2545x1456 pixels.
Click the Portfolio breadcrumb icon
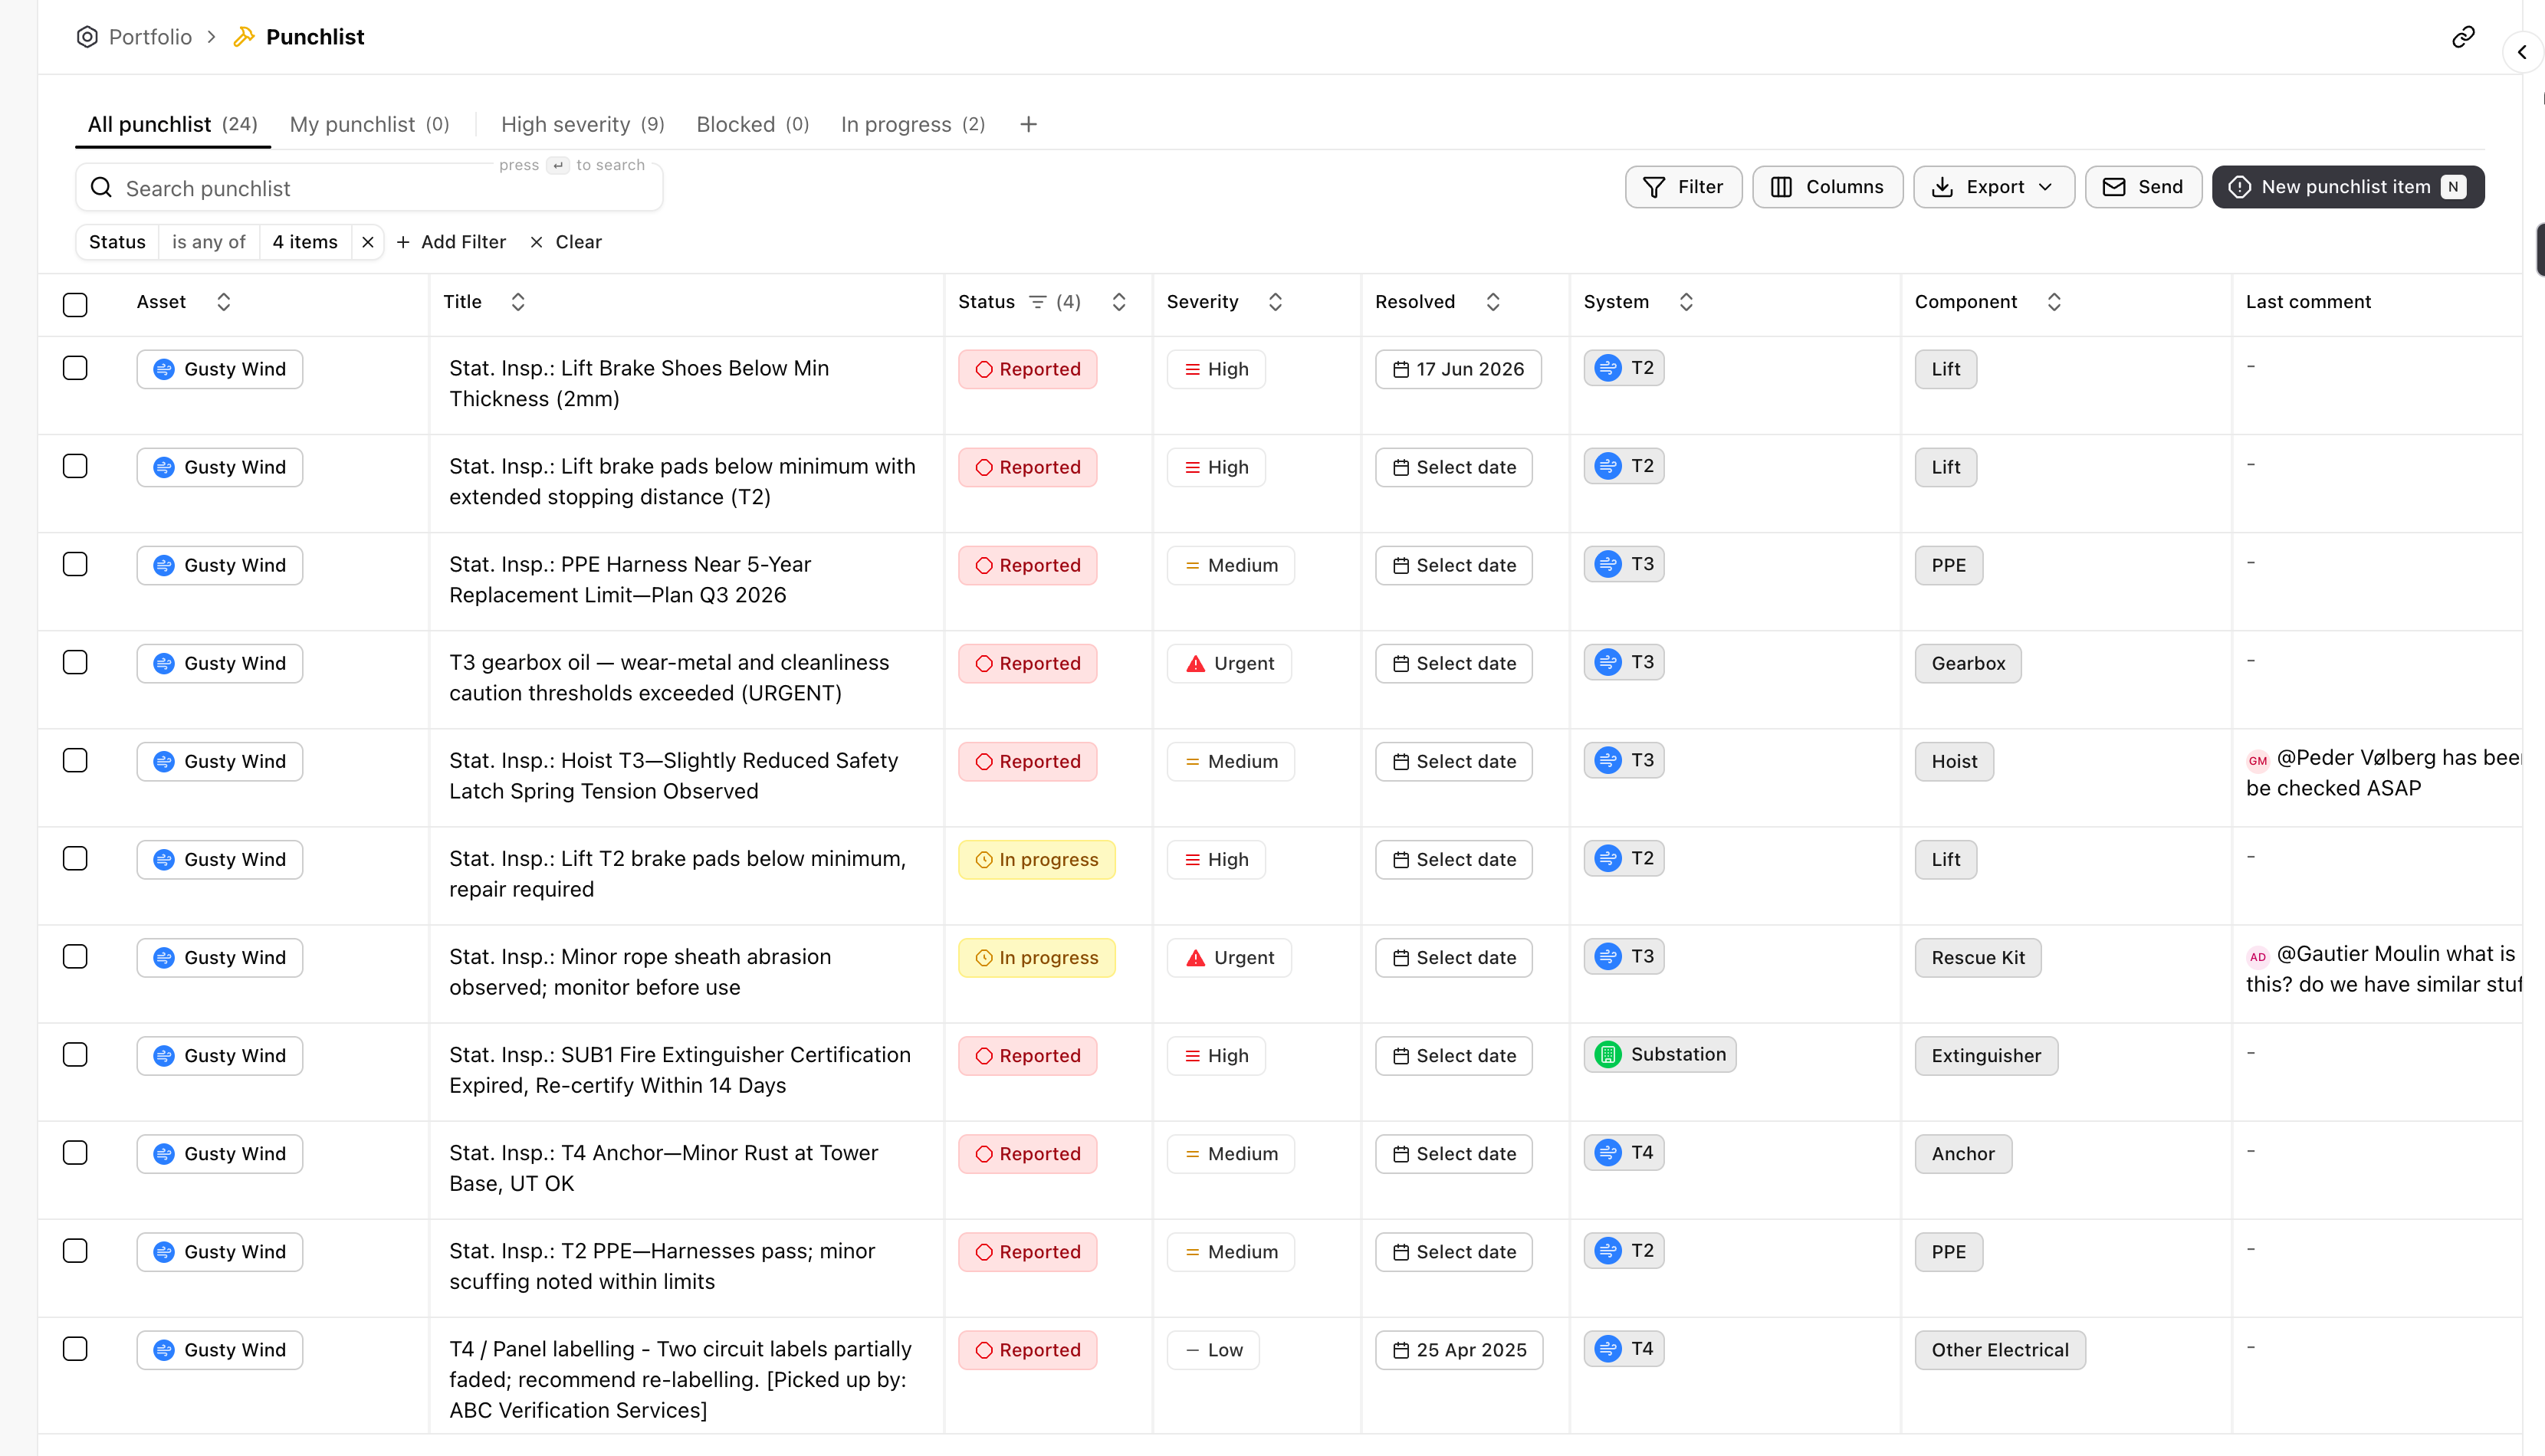[x=87, y=37]
